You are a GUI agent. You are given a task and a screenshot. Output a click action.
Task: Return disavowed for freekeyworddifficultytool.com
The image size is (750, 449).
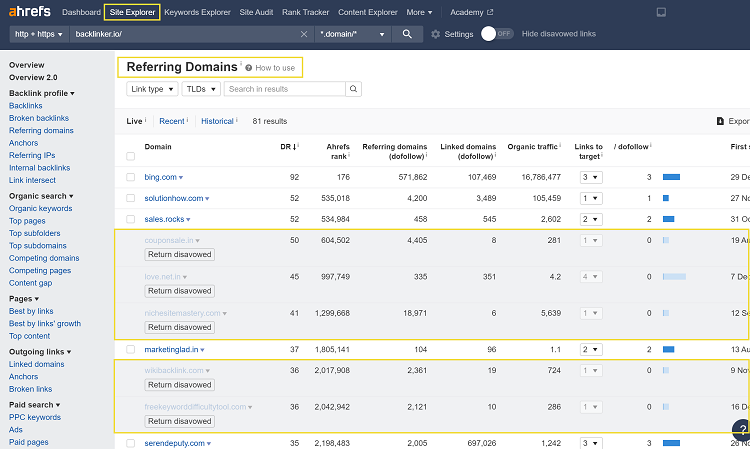[x=179, y=421]
